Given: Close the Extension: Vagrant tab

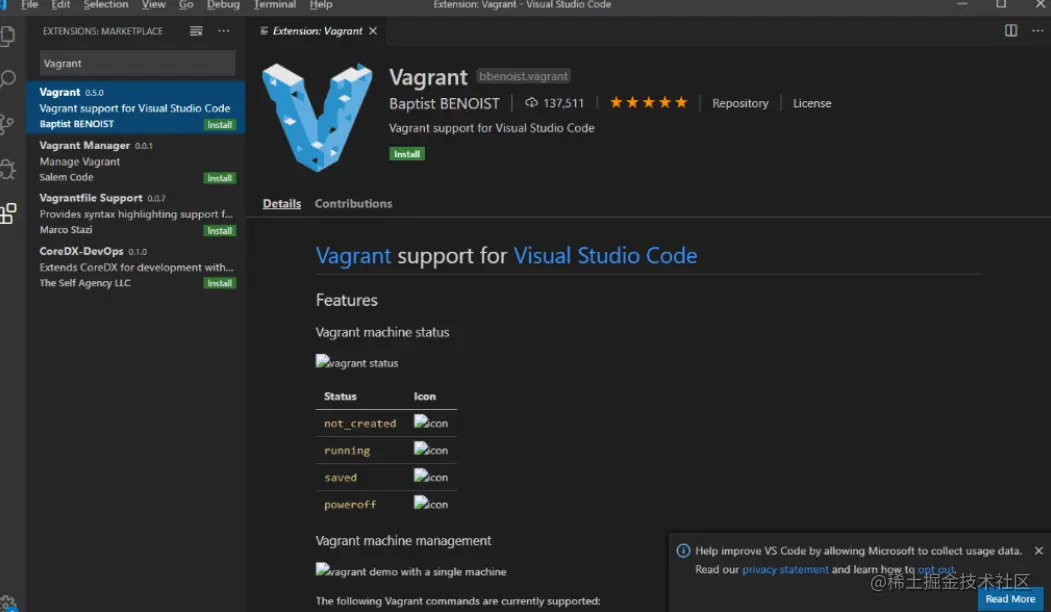Looking at the screenshot, I should (373, 31).
